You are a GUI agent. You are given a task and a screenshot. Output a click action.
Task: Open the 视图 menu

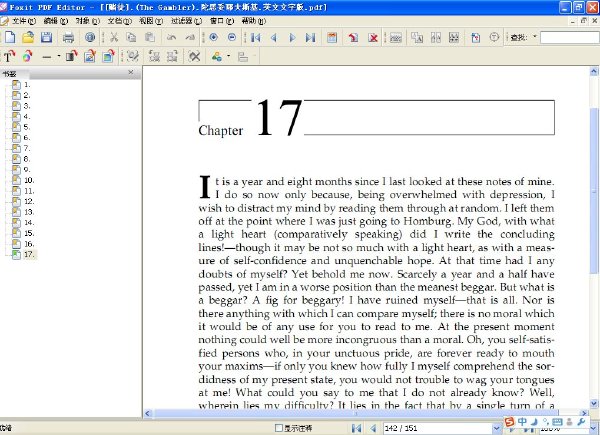pyautogui.click(x=151, y=21)
